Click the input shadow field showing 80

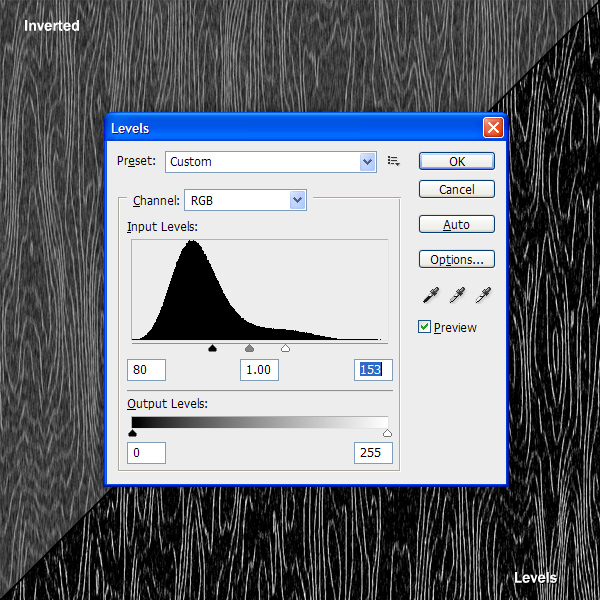(147, 370)
